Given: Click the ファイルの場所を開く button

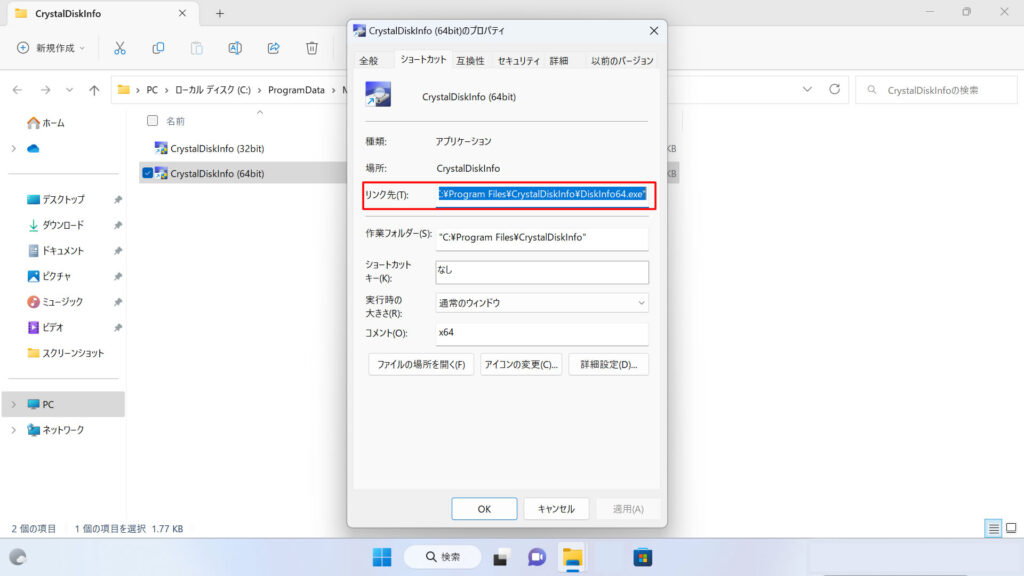Looking at the screenshot, I should (x=421, y=364).
